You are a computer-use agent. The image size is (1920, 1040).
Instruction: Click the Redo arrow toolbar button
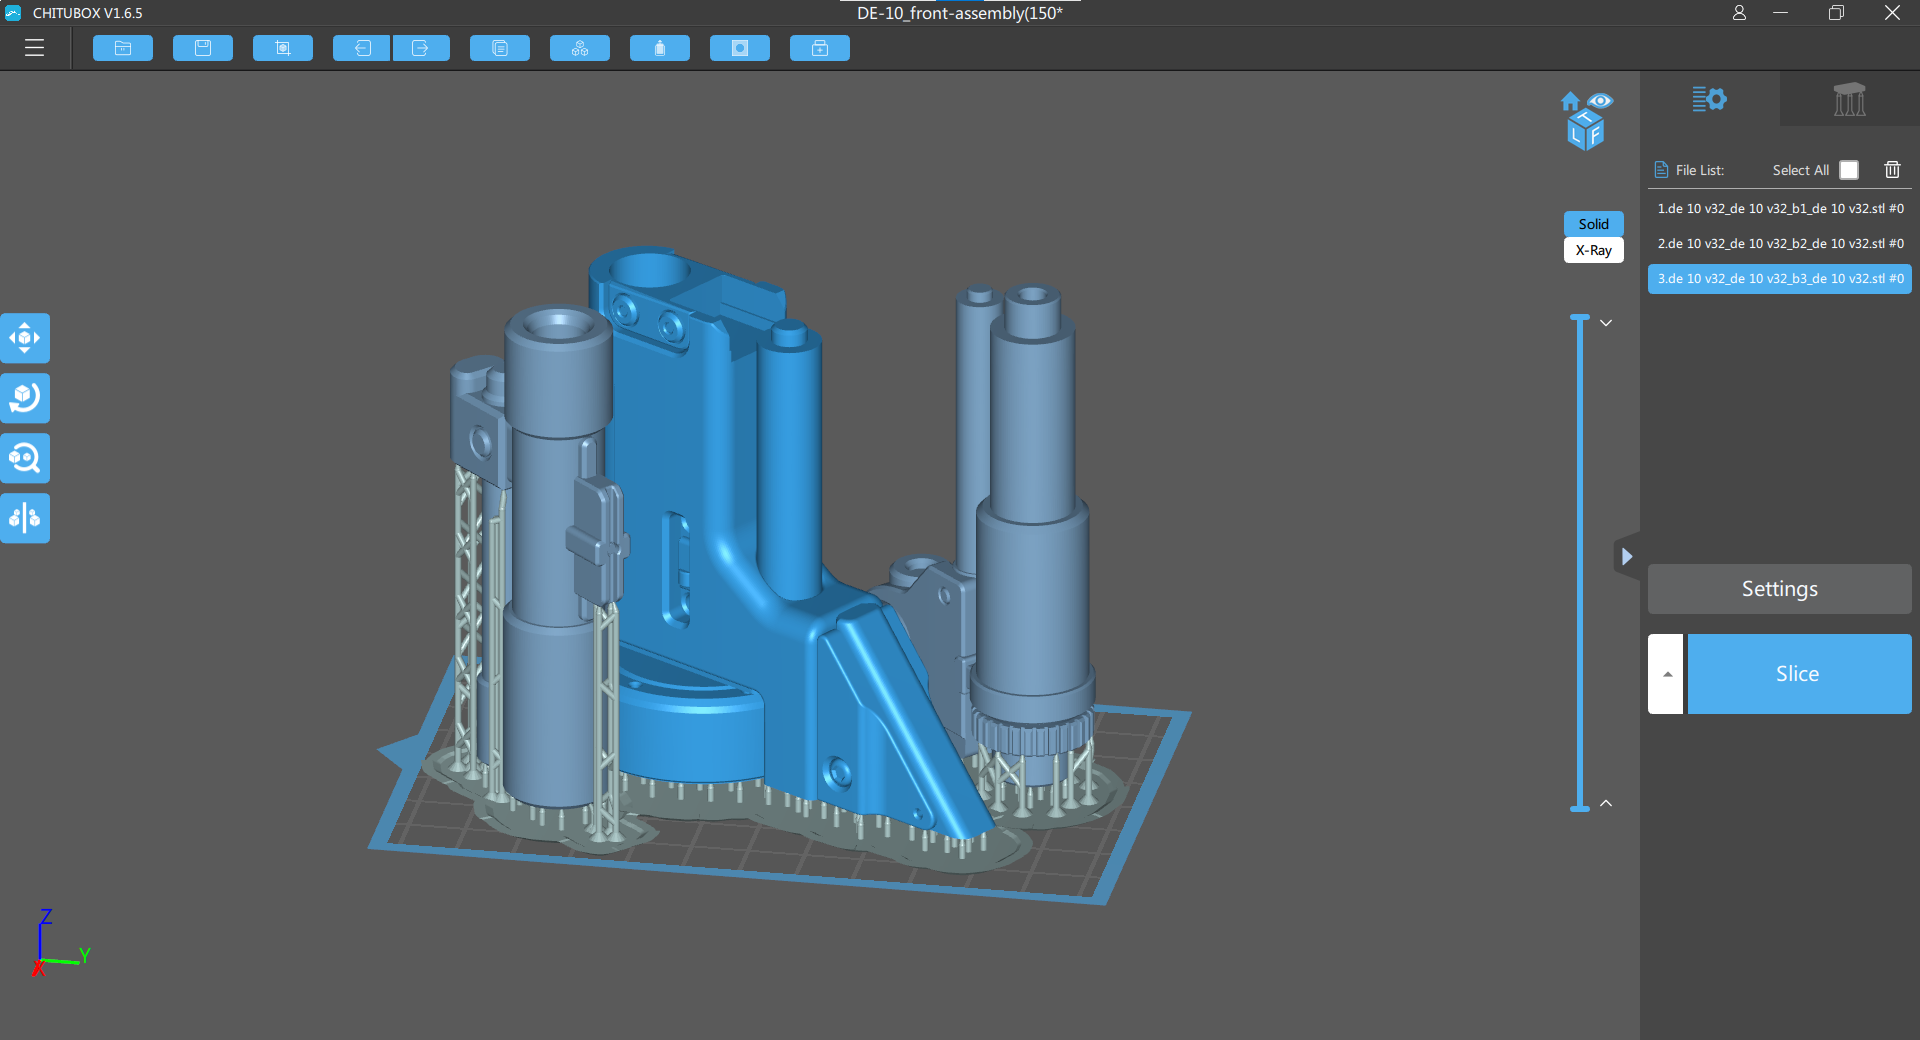tap(421, 48)
